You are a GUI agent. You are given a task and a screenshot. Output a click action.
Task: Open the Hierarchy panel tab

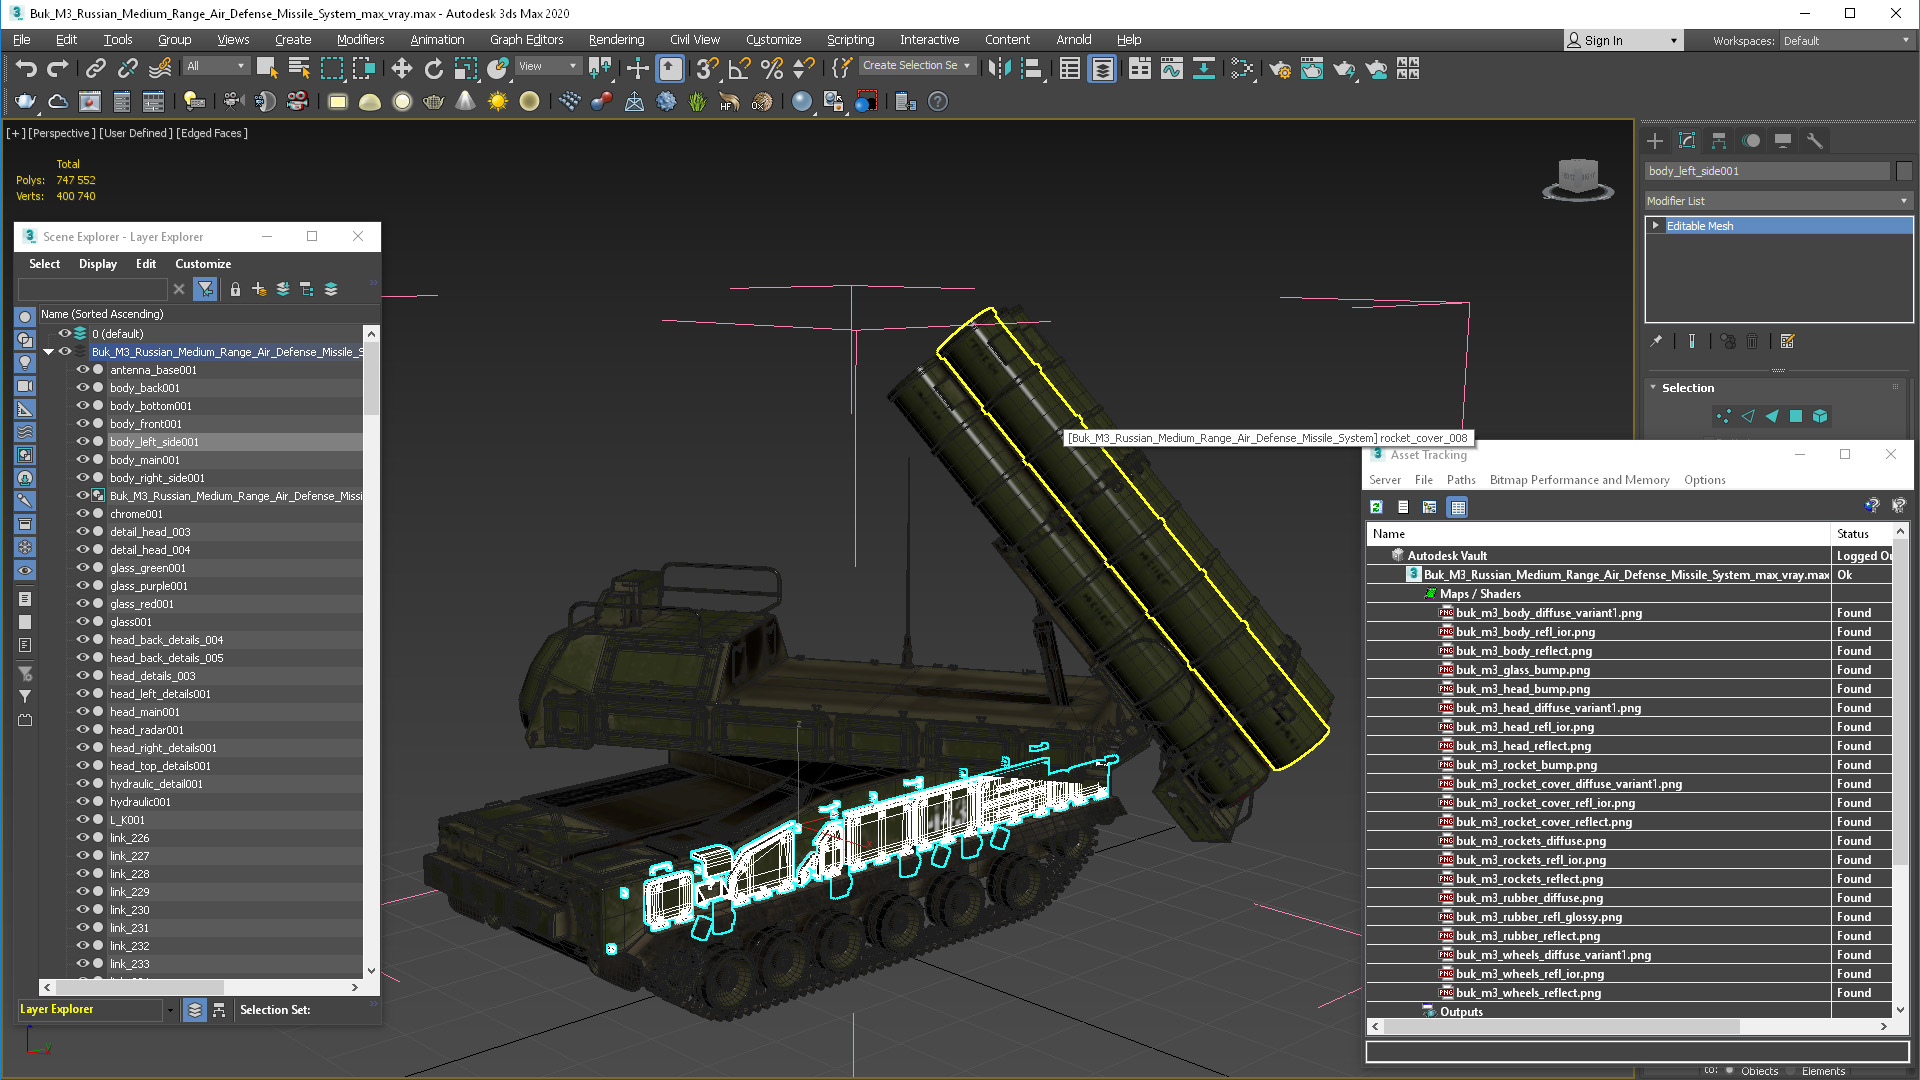pos(1719,140)
